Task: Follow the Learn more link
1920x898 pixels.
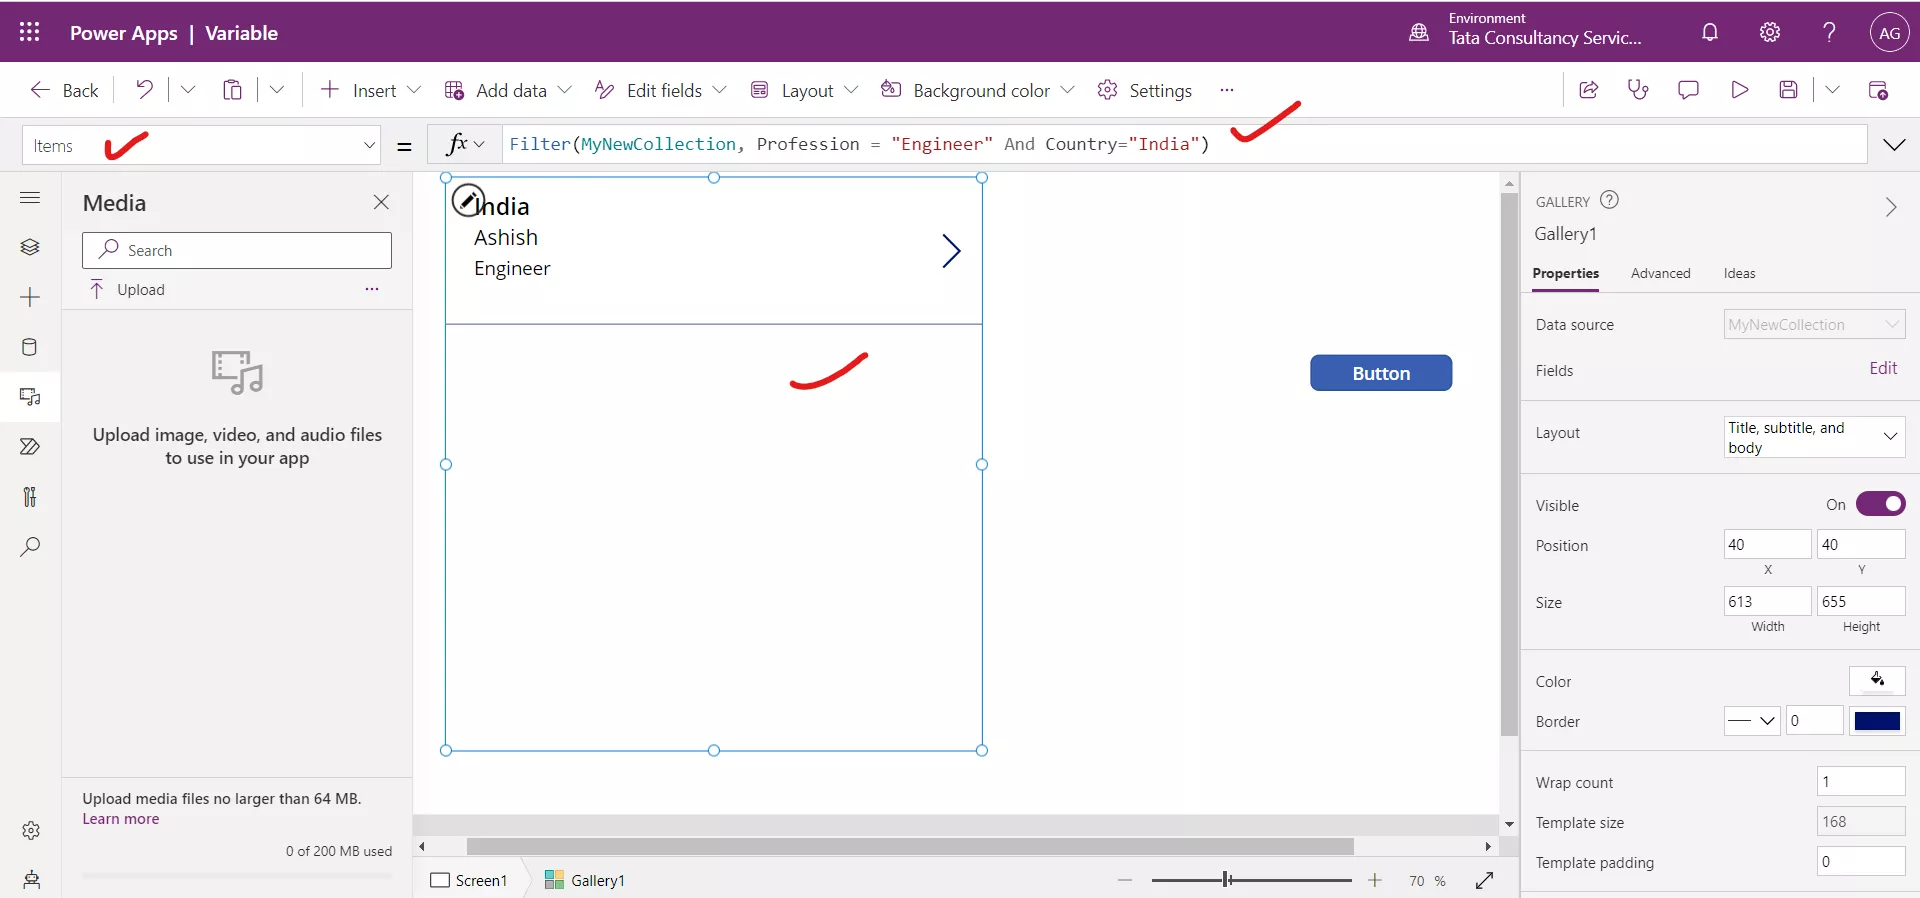Action: pos(121,819)
